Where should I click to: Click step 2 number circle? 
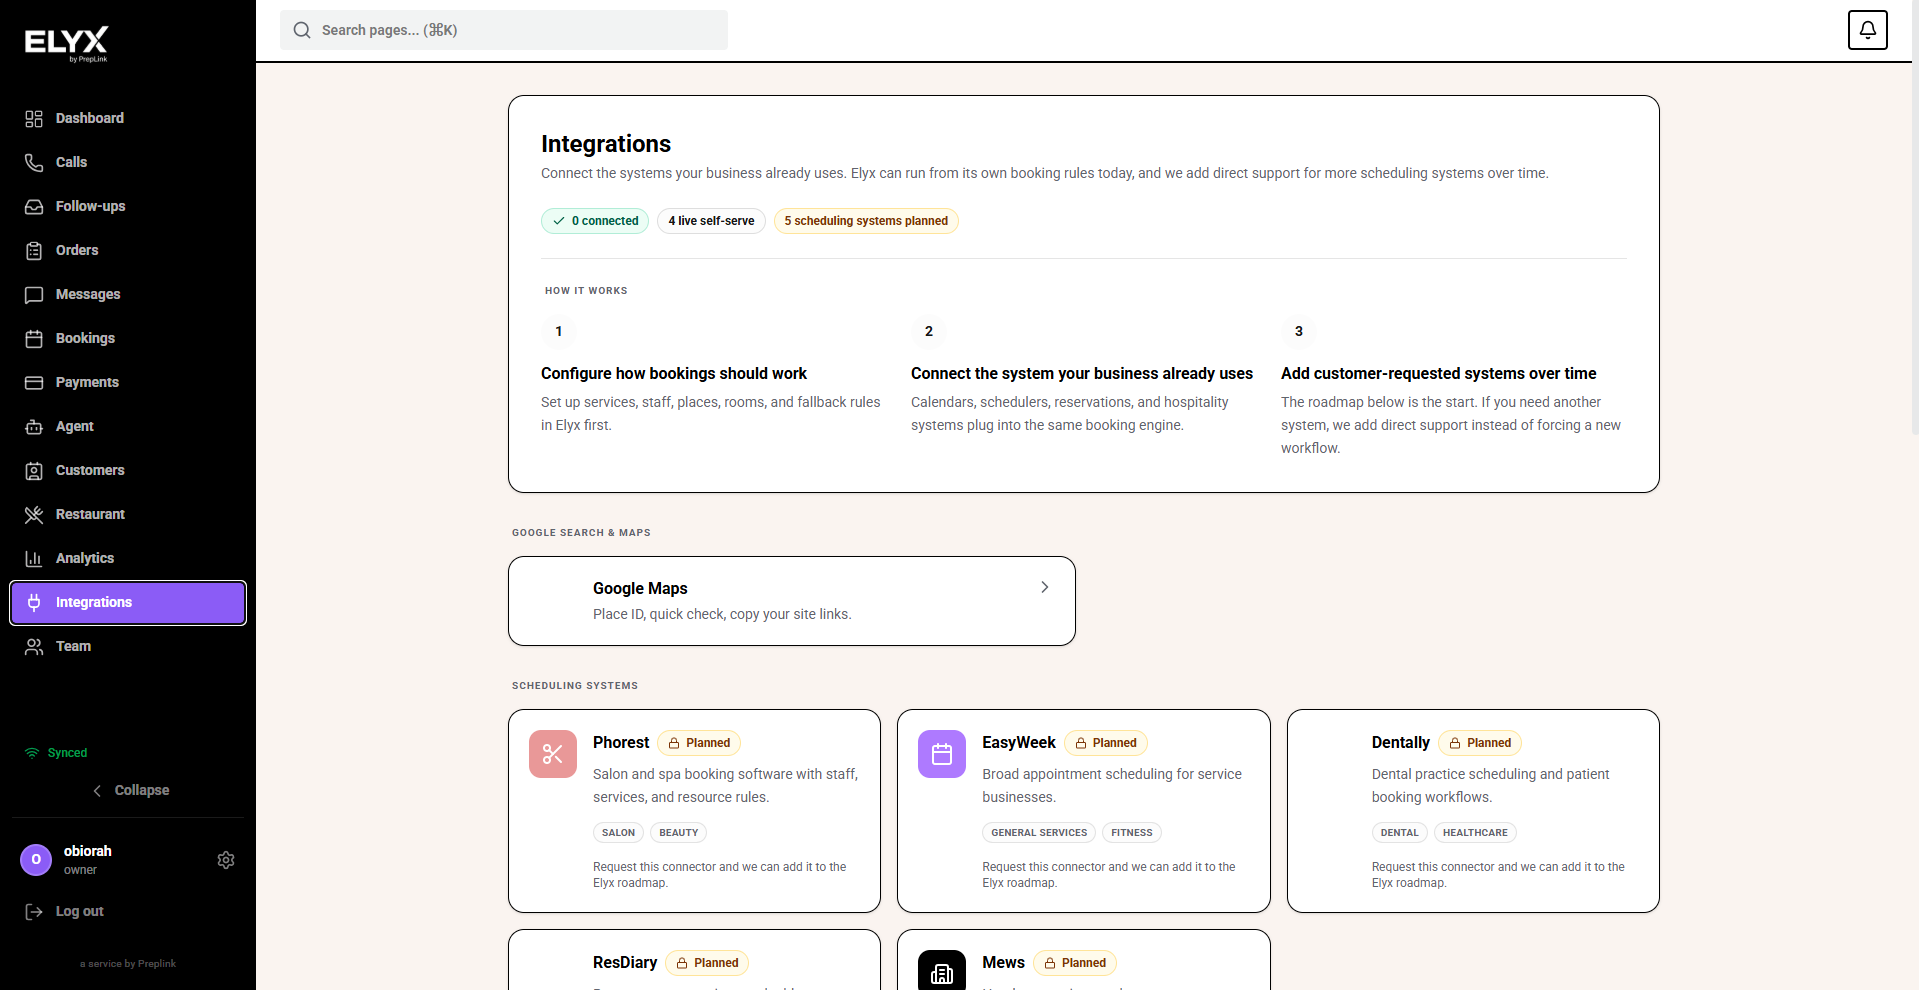click(928, 331)
